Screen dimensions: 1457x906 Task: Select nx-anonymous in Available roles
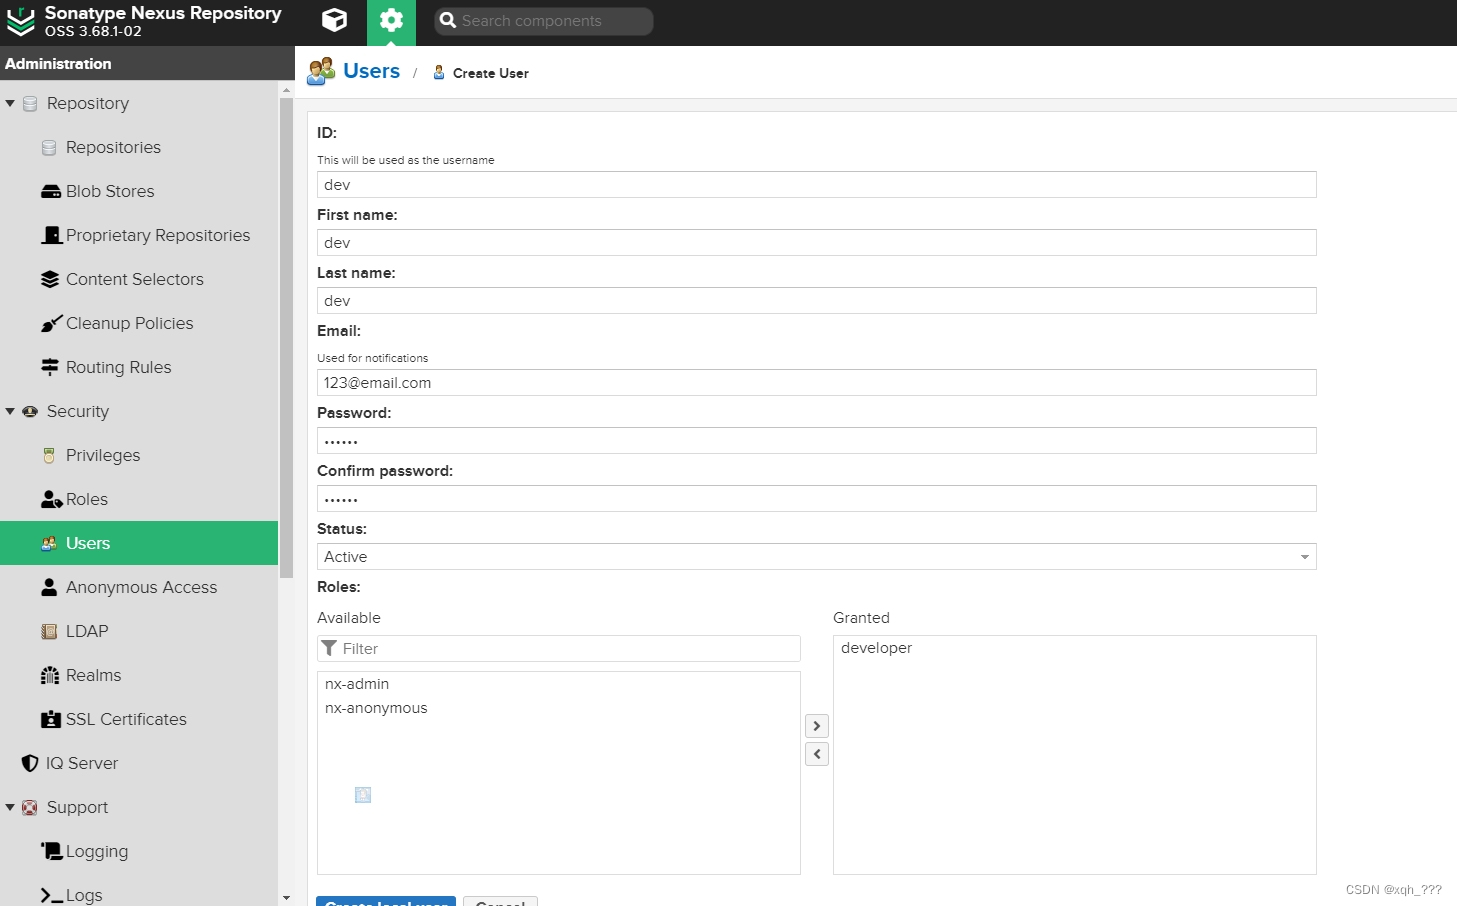[x=376, y=708]
